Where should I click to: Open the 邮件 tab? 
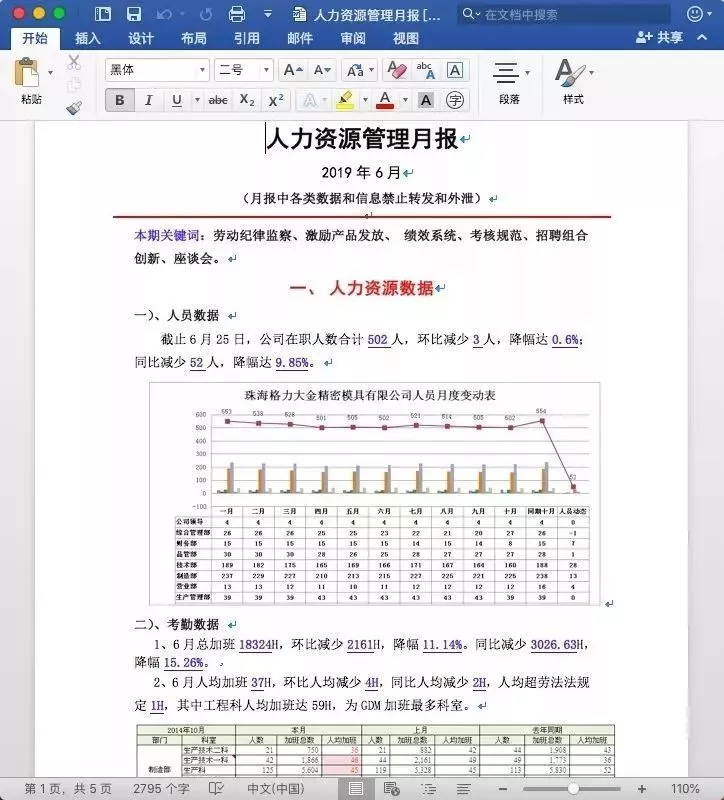click(300, 38)
